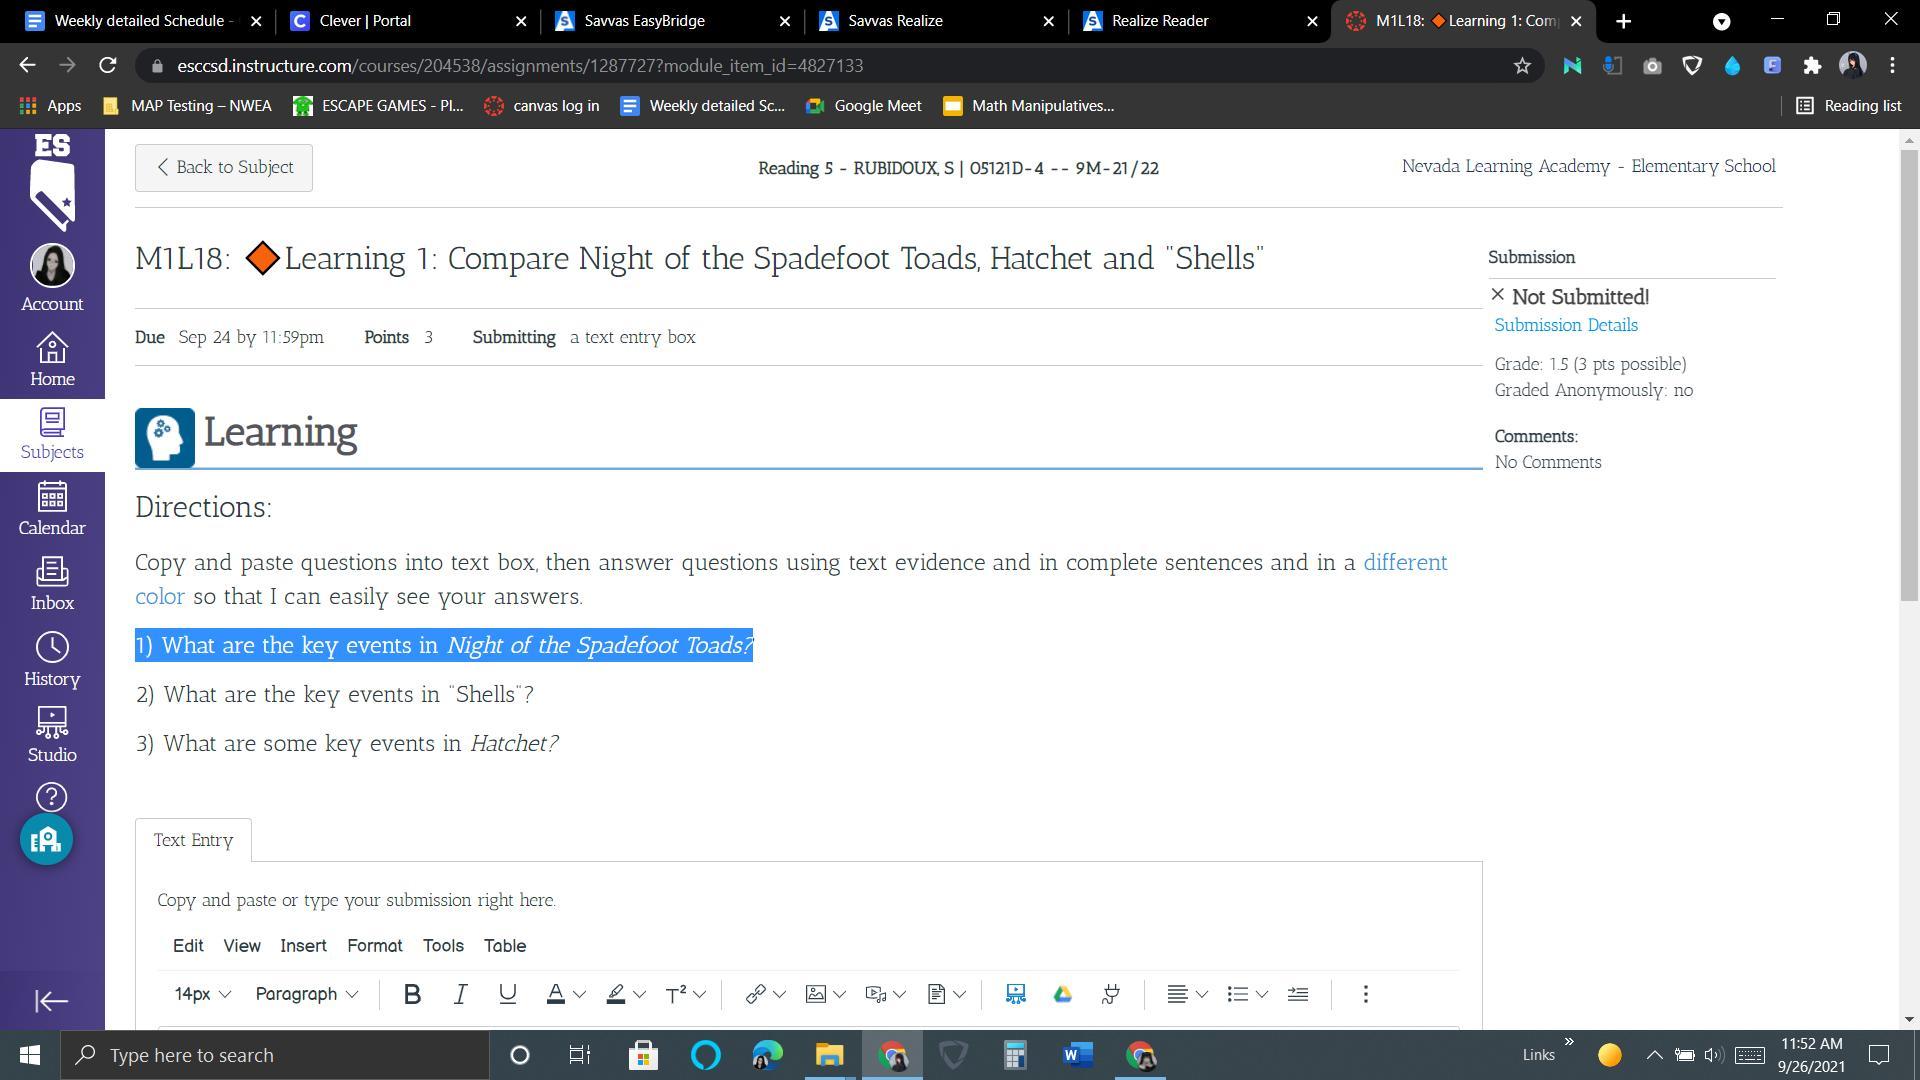This screenshot has width=1920, height=1080.
Task: Open the Help question mark icon
Action: tap(52, 797)
